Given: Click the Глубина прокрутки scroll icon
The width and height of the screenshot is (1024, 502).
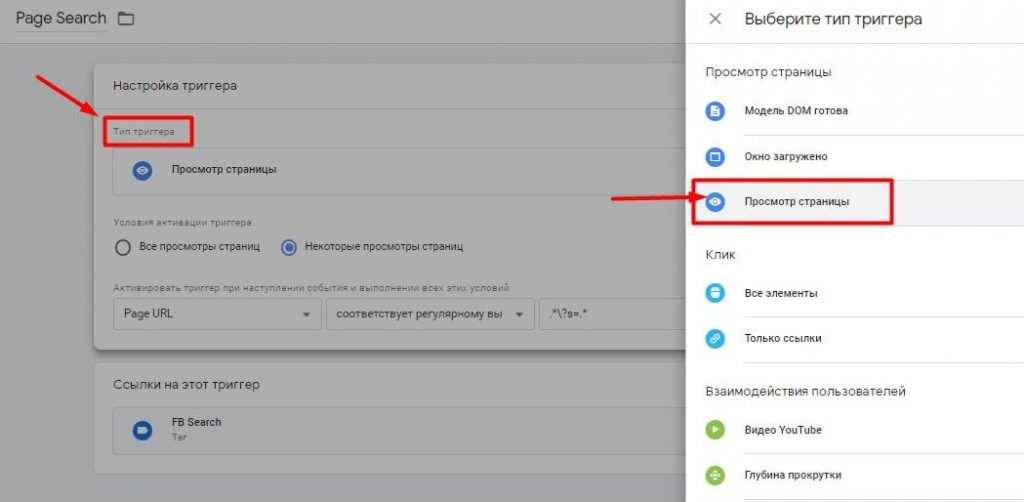Looking at the screenshot, I should click(715, 475).
